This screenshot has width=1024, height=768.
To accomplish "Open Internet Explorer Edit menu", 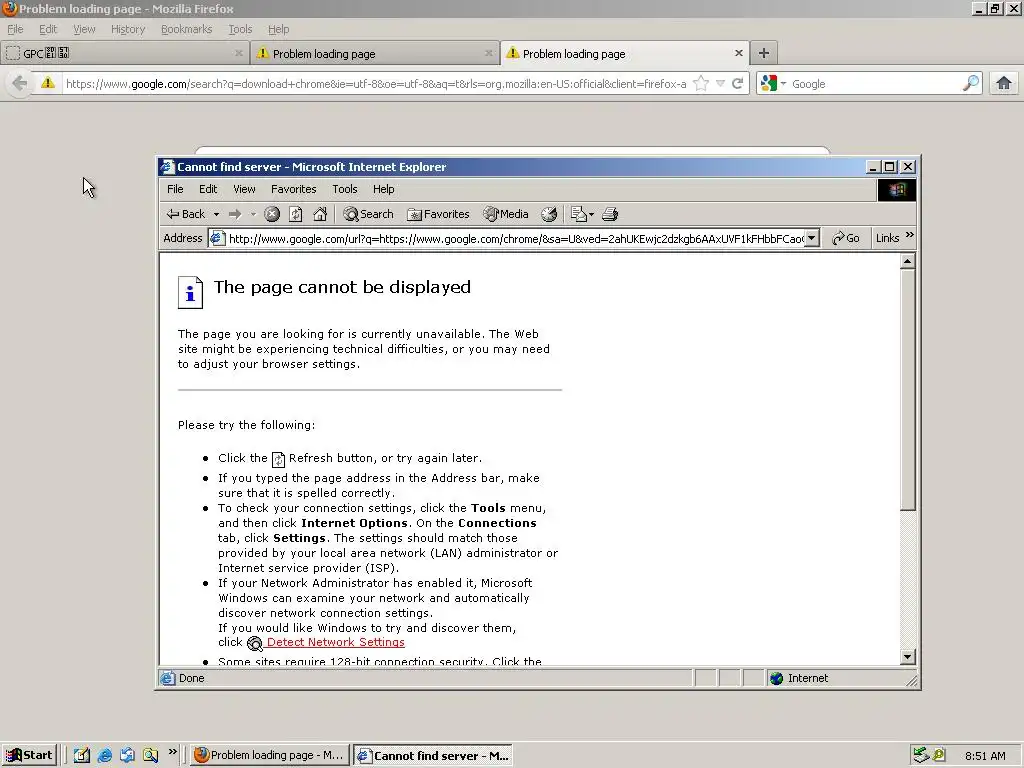I will click(x=208, y=189).
